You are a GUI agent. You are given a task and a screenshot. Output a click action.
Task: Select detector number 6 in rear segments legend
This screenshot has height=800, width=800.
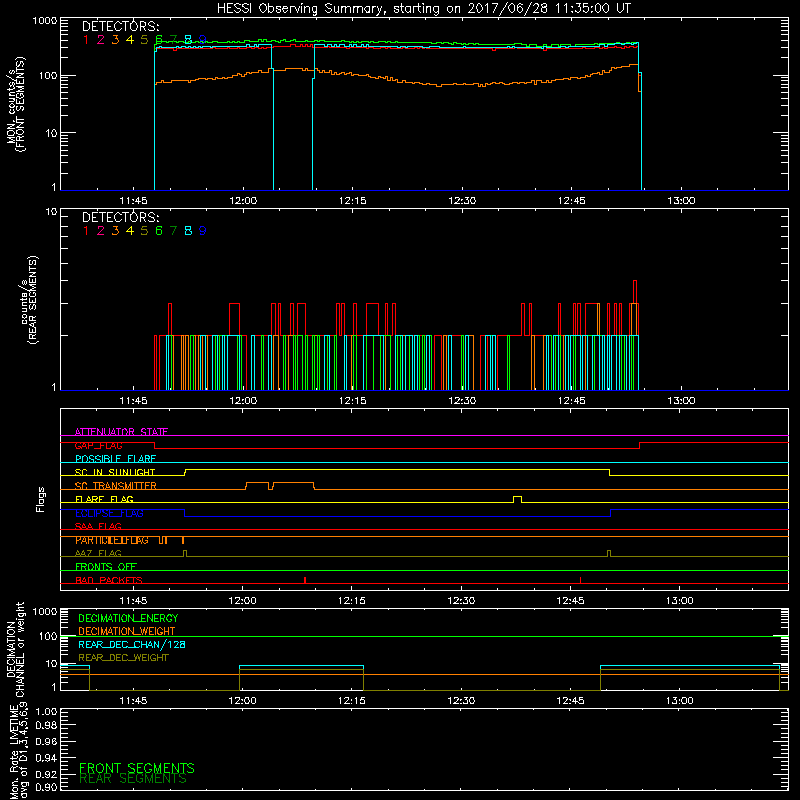click(x=159, y=231)
